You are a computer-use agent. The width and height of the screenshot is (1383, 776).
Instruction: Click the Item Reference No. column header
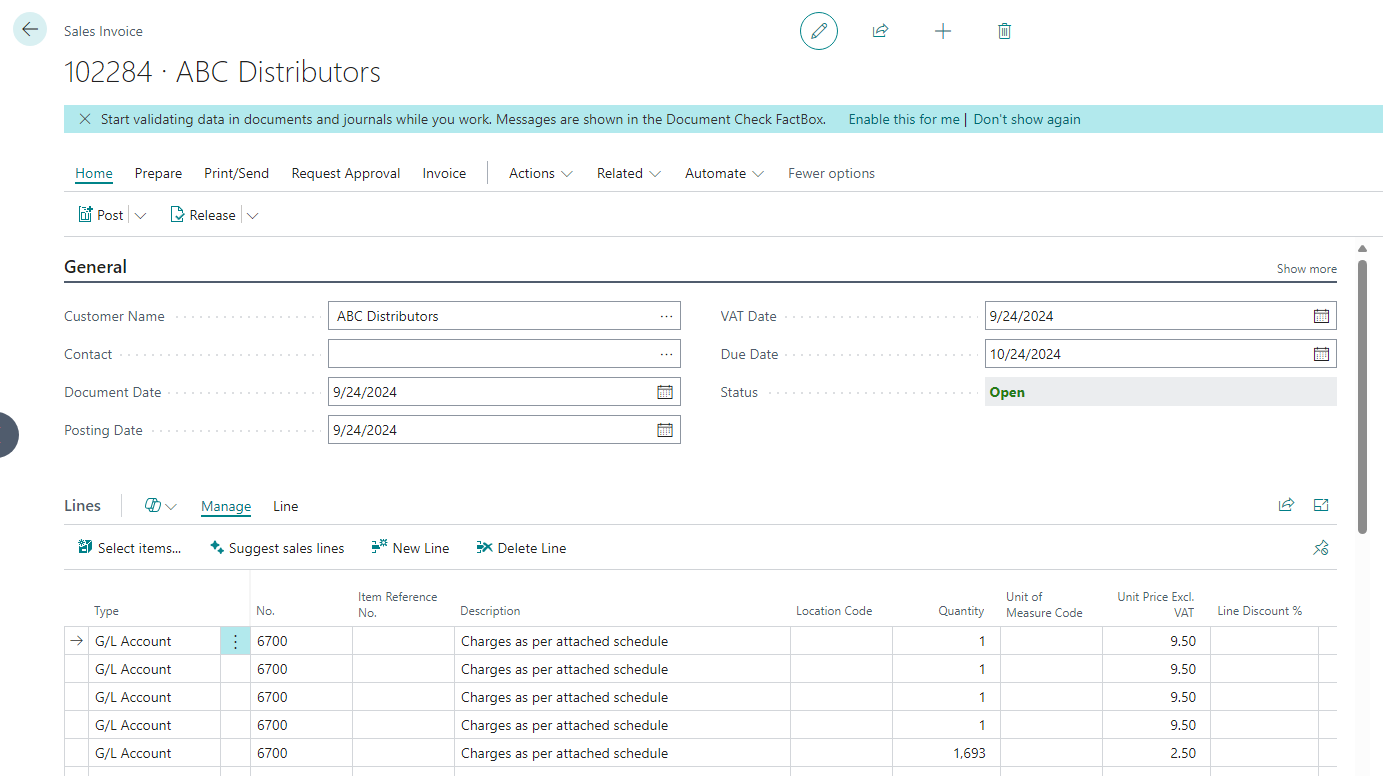click(398, 604)
